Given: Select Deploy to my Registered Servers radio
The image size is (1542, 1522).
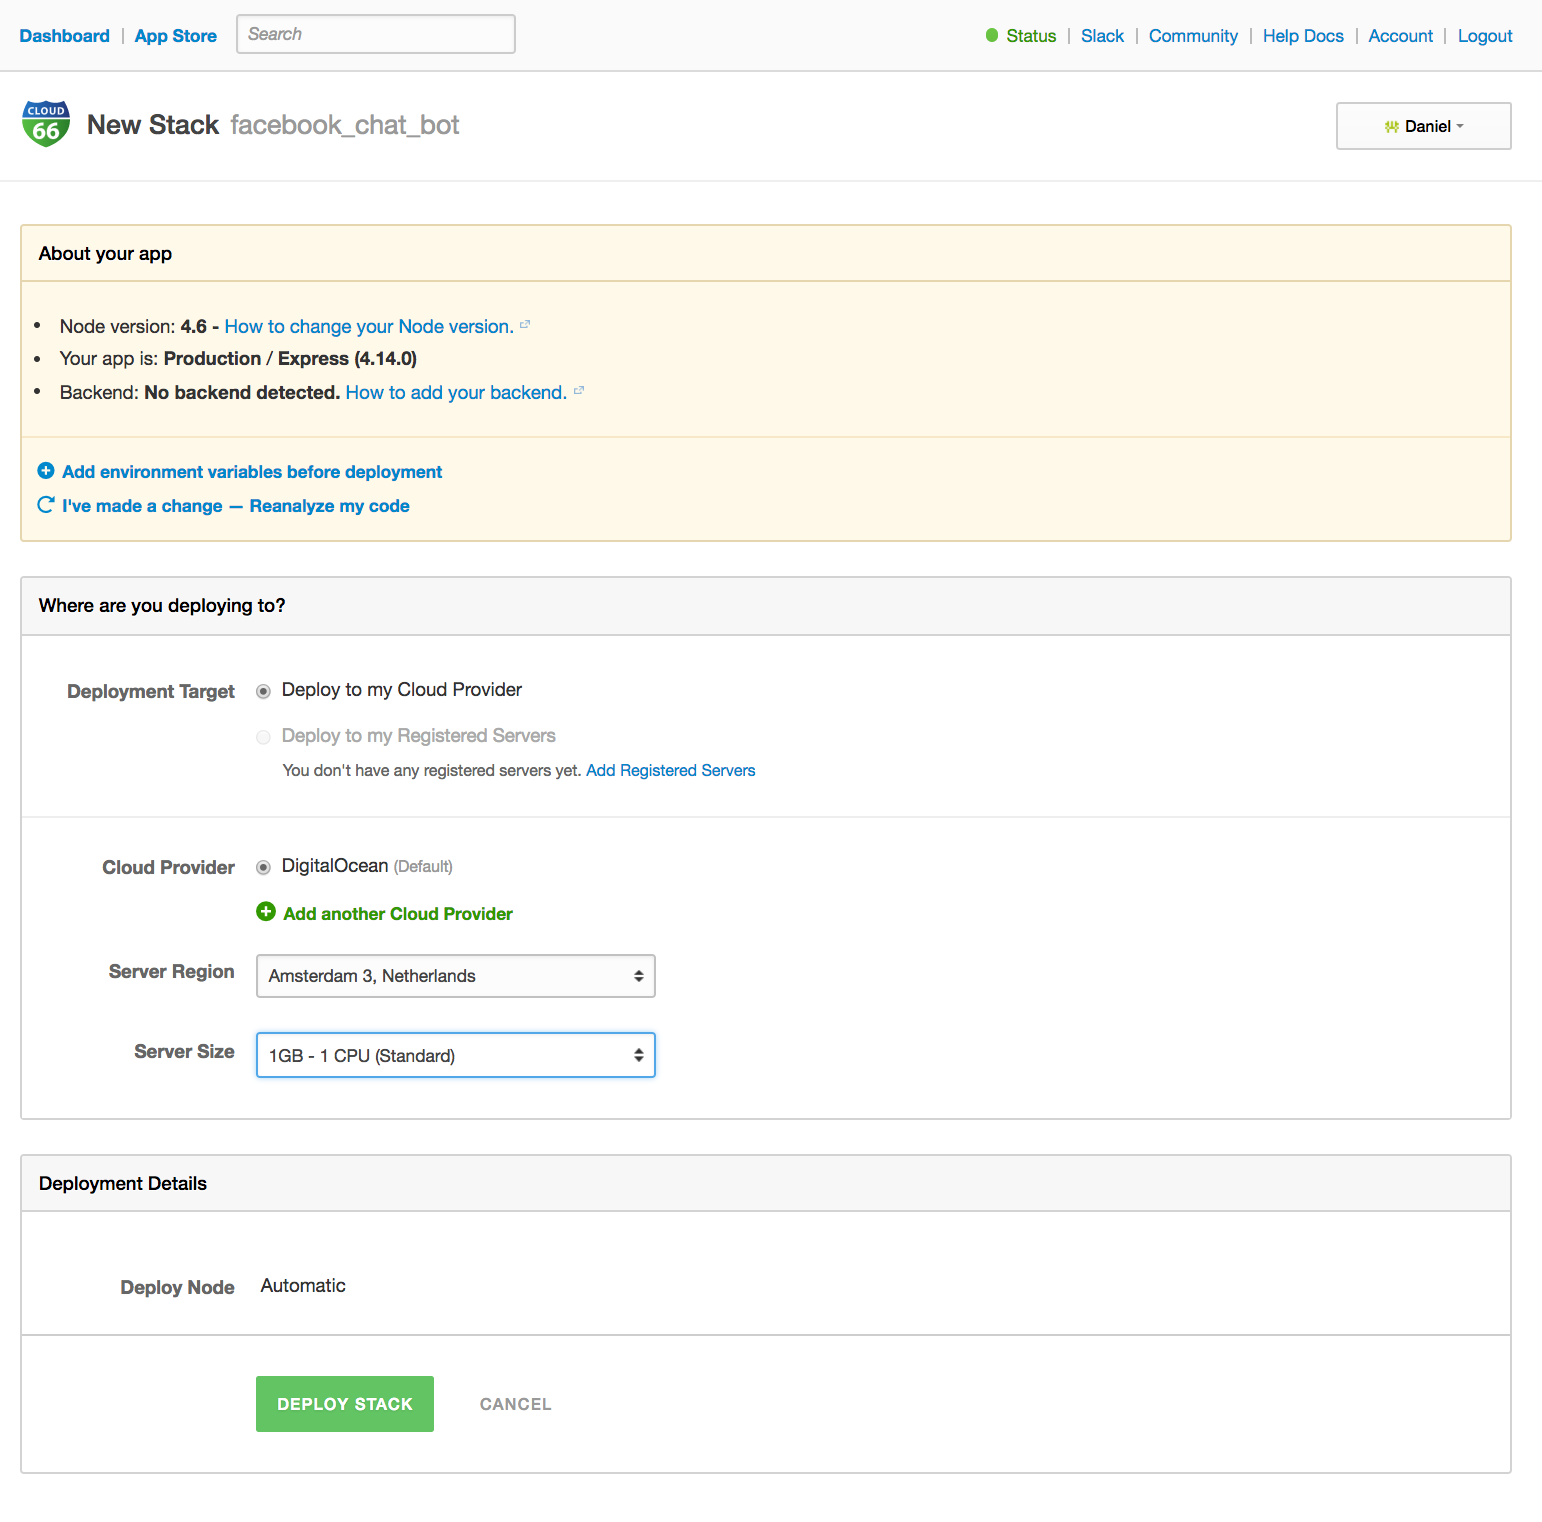Looking at the screenshot, I should (x=264, y=737).
